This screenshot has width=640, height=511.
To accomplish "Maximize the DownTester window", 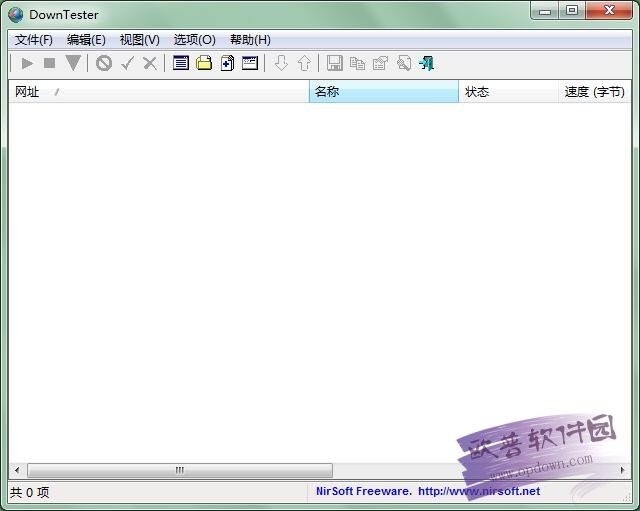I will click(572, 11).
